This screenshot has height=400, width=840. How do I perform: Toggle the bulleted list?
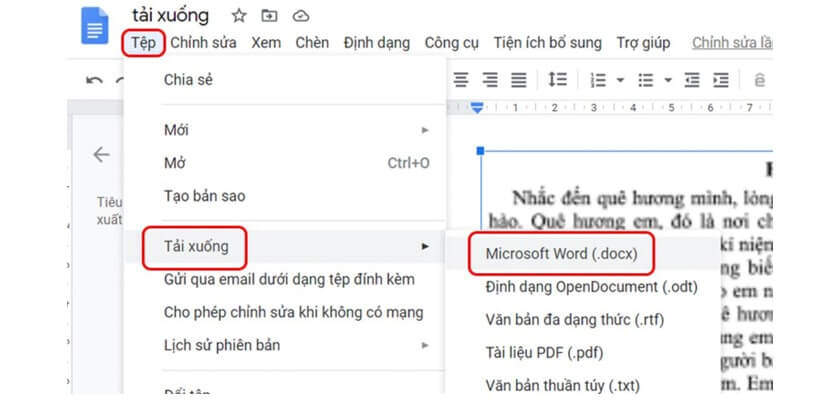(x=646, y=80)
